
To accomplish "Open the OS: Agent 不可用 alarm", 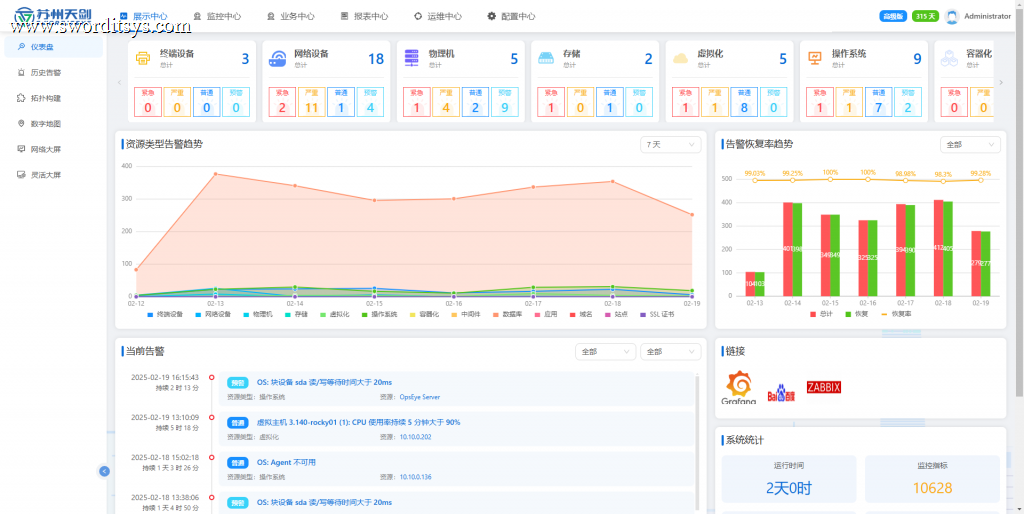I will point(286,462).
